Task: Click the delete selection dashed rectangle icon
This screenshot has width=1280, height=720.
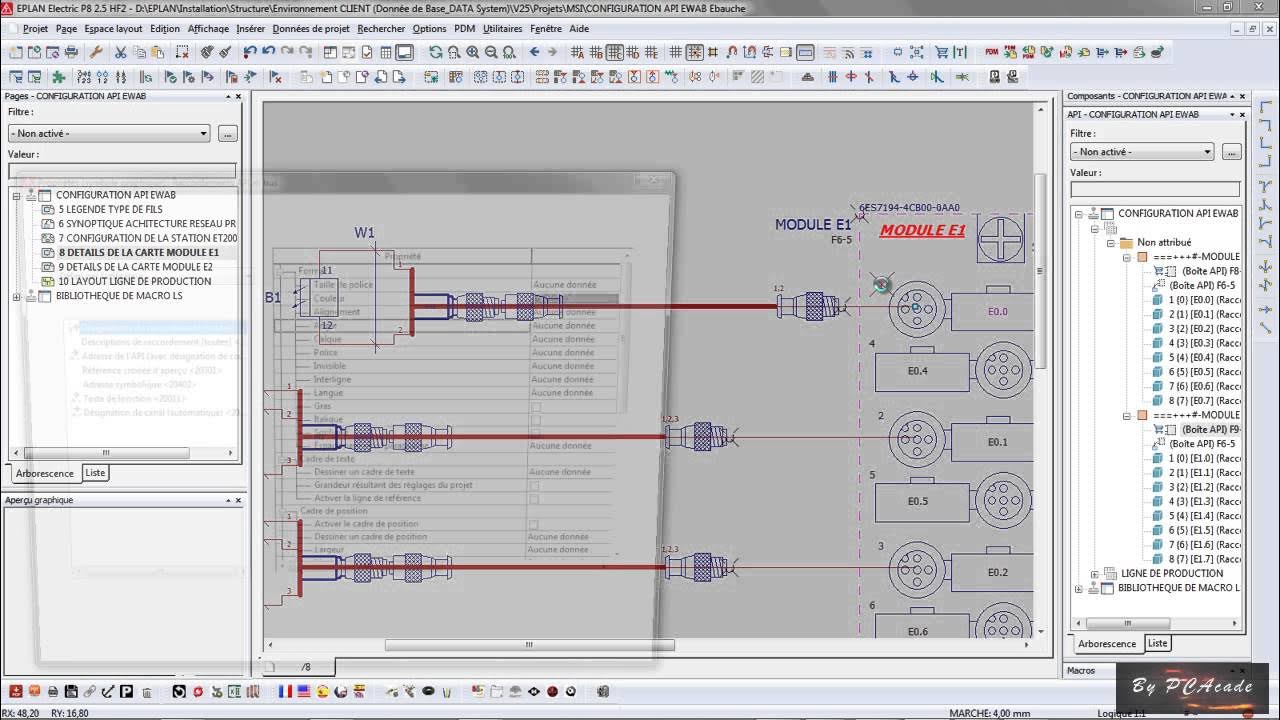Action: tap(183, 52)
